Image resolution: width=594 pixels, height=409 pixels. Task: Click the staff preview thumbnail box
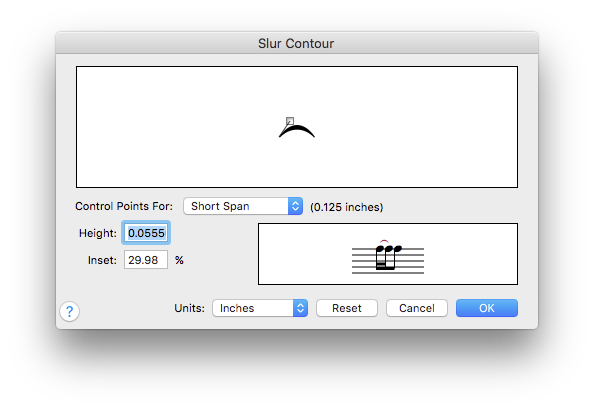pyautogui.click(x=388, y=254)
